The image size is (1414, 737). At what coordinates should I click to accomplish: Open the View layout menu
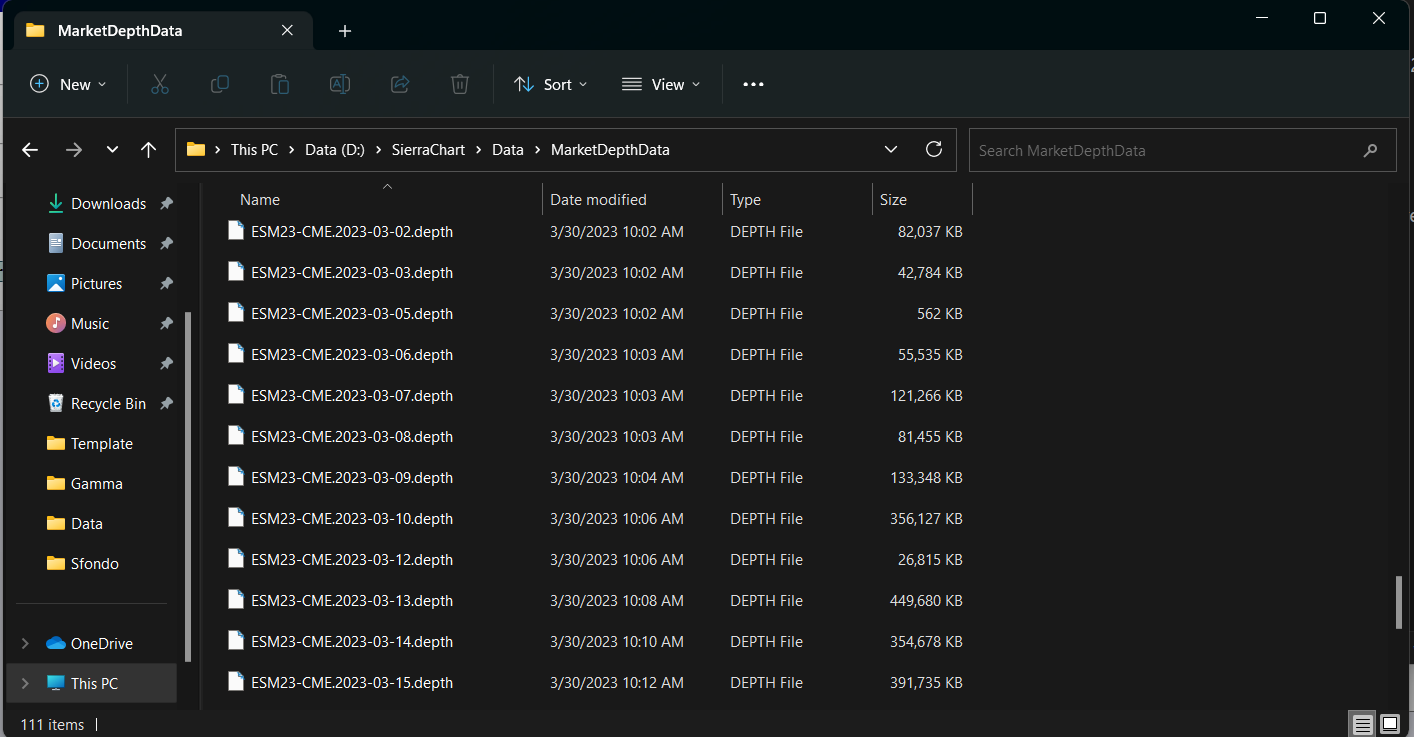[x=661, y=85]
